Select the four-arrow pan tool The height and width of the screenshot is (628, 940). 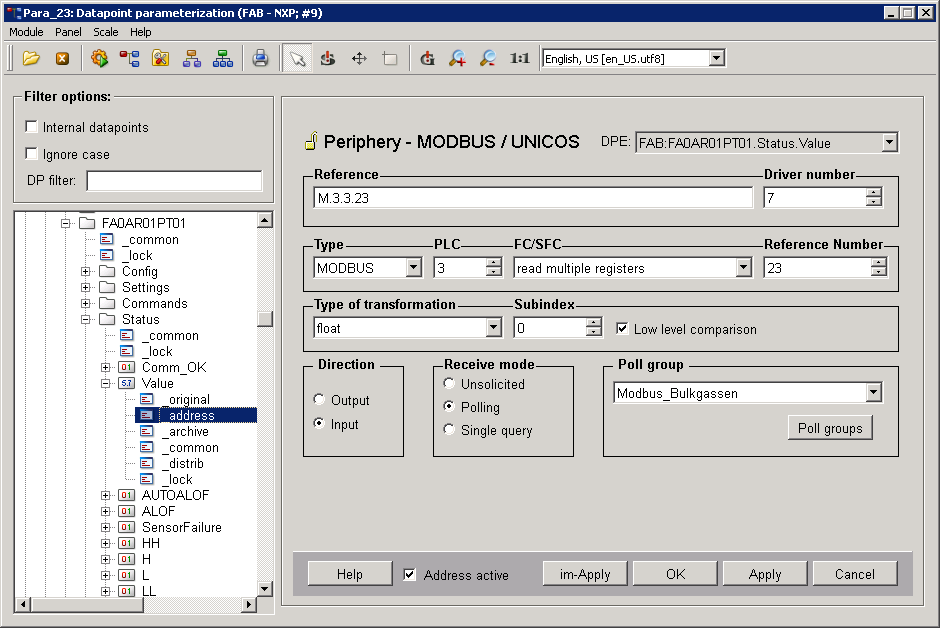(359, 58)
